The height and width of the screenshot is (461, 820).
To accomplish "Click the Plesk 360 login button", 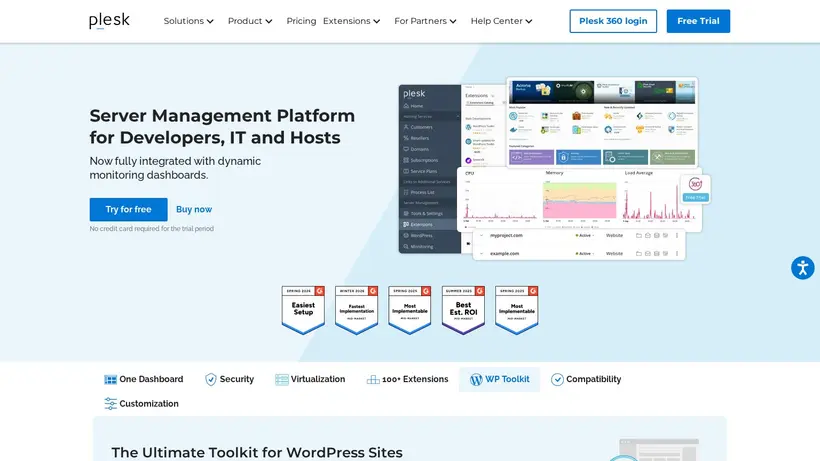I will click(613, 21).
